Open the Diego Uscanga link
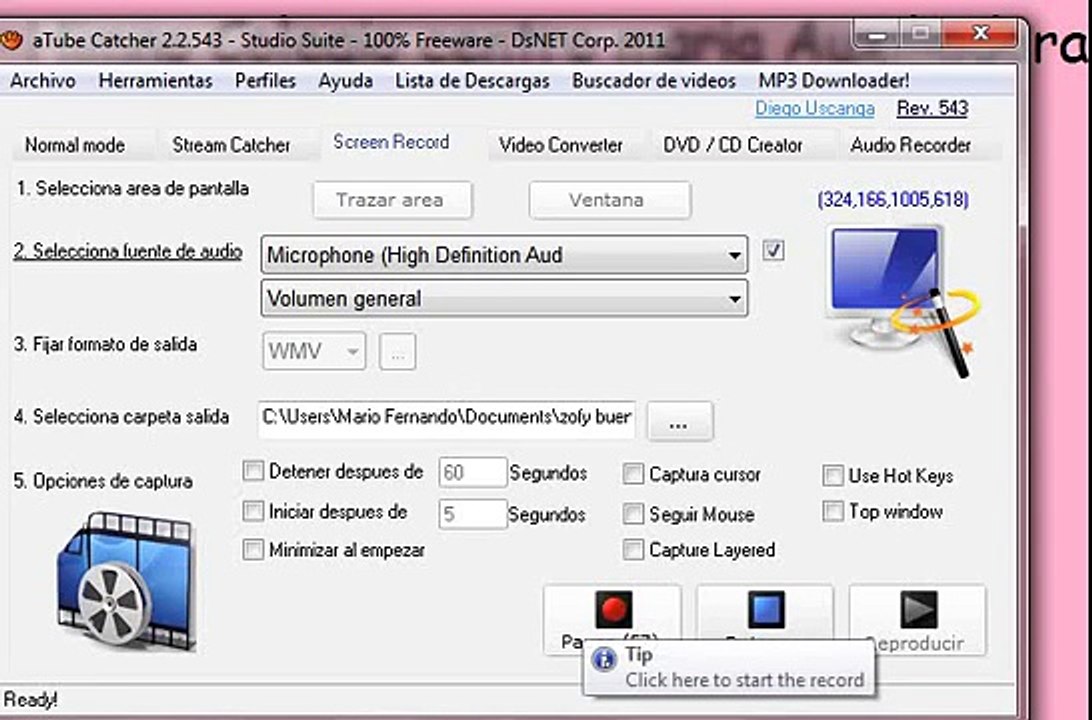This screenshot has width=1092, height=720. click(x=815, y=108)
